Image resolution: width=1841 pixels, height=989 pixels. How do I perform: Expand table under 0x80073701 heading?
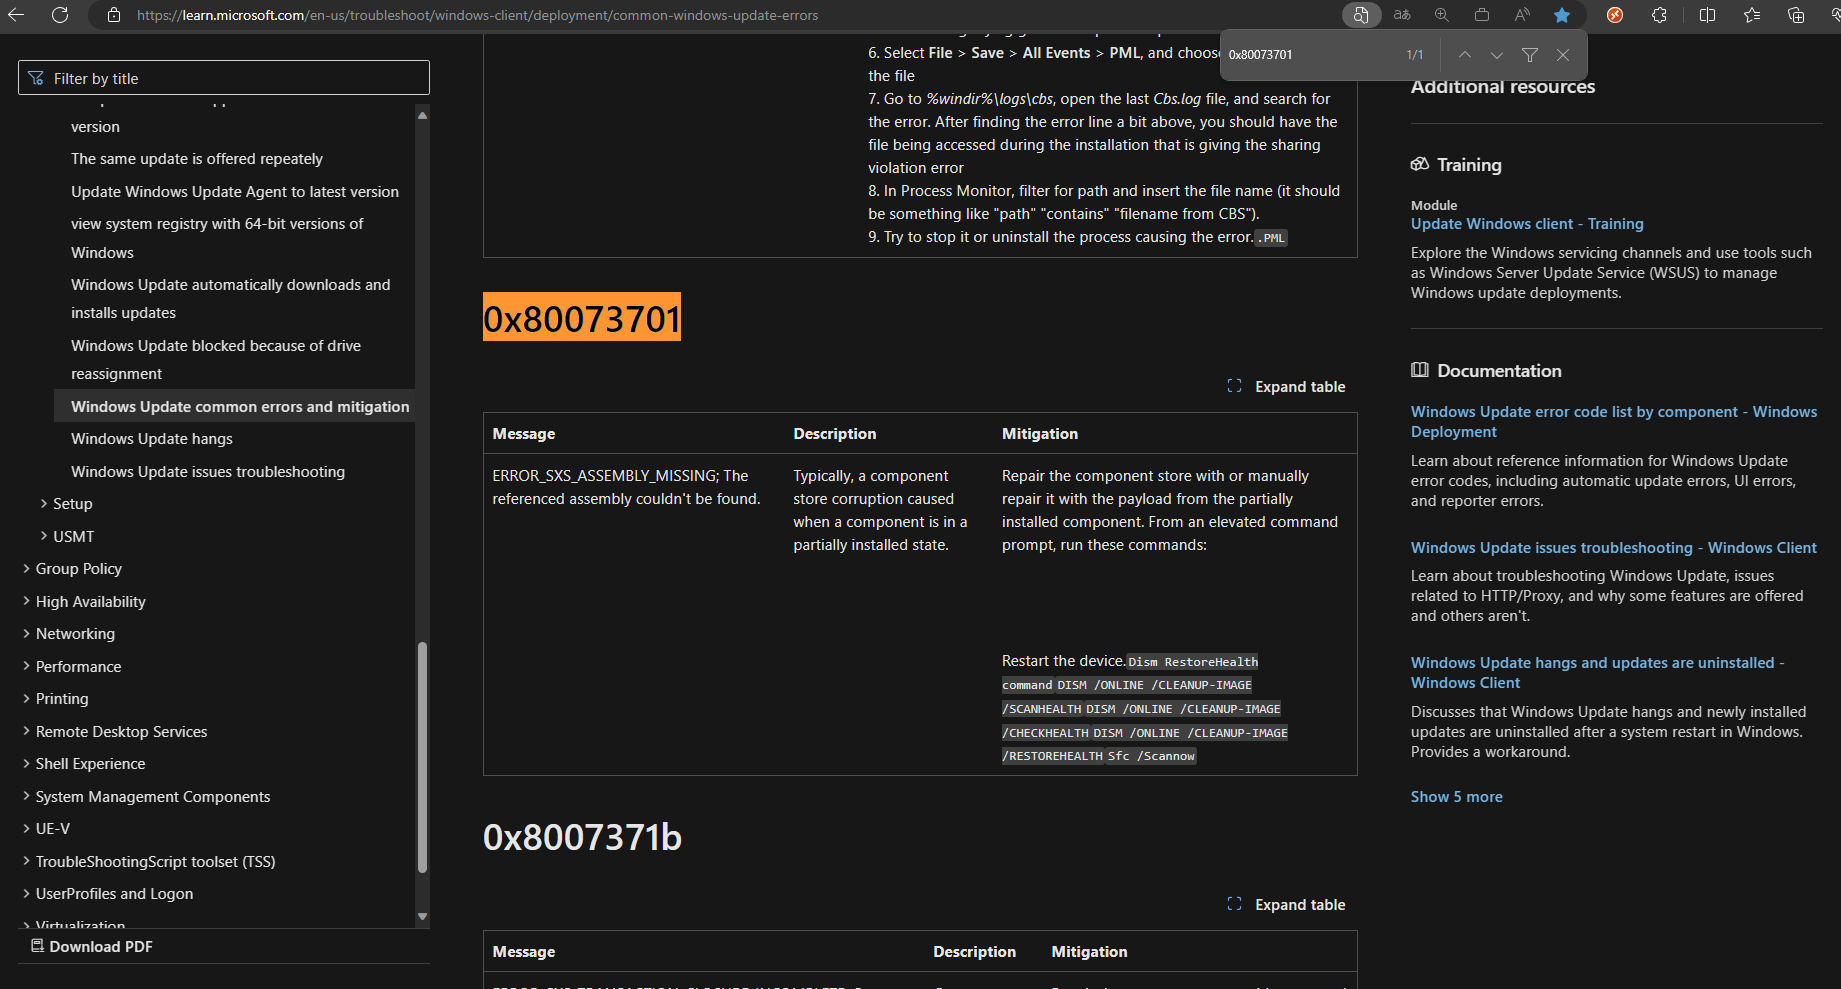(x=1286, y=387)
